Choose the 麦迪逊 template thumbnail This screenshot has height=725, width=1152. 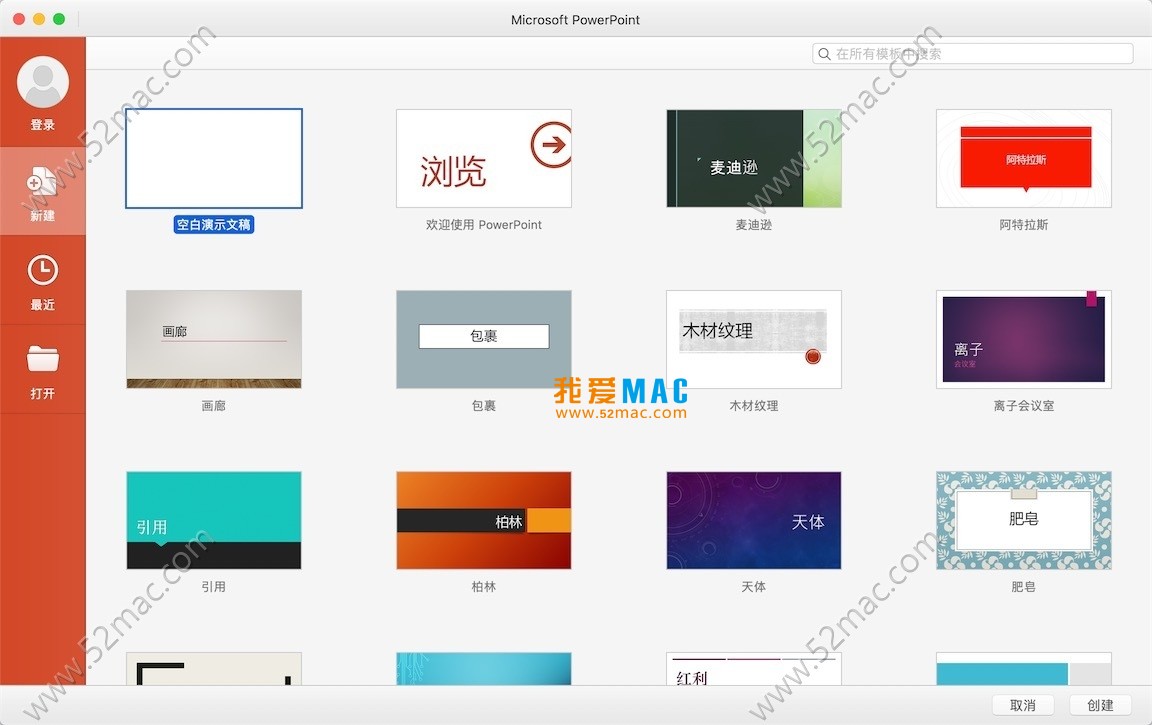(x=754, y=159)
